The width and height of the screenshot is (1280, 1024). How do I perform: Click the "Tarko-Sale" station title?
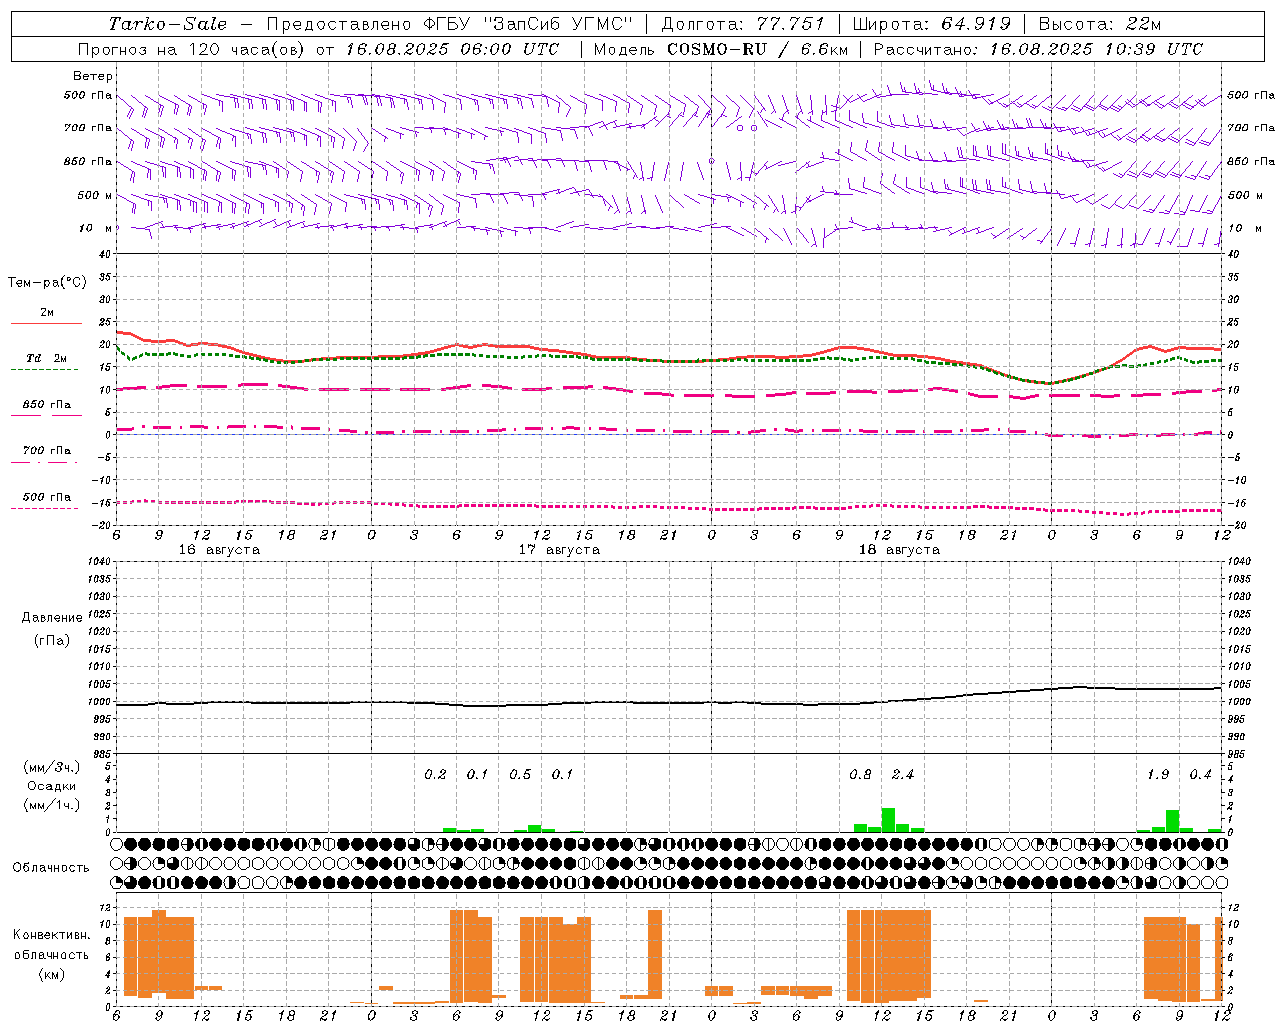[x=168, y=24]
